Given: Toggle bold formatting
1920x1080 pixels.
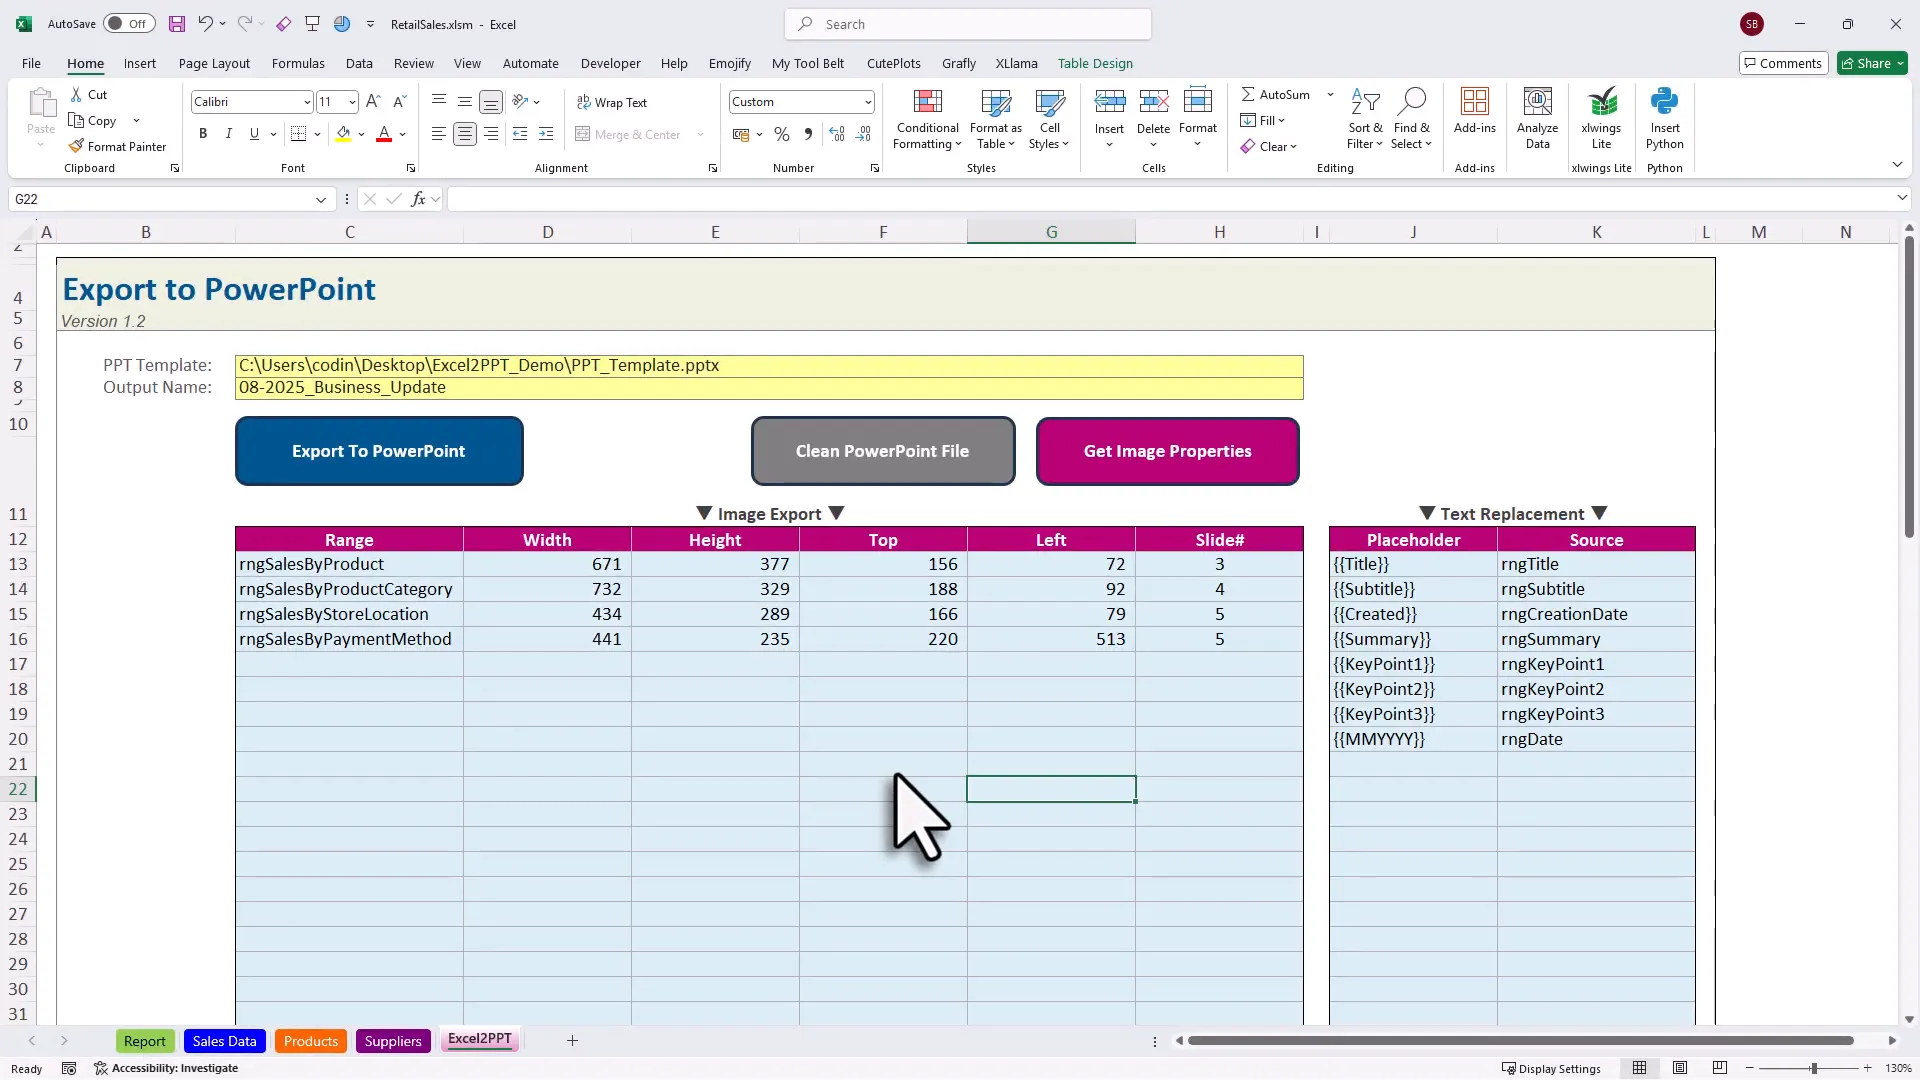Looking at the screenshot, I should coord(203,133).
